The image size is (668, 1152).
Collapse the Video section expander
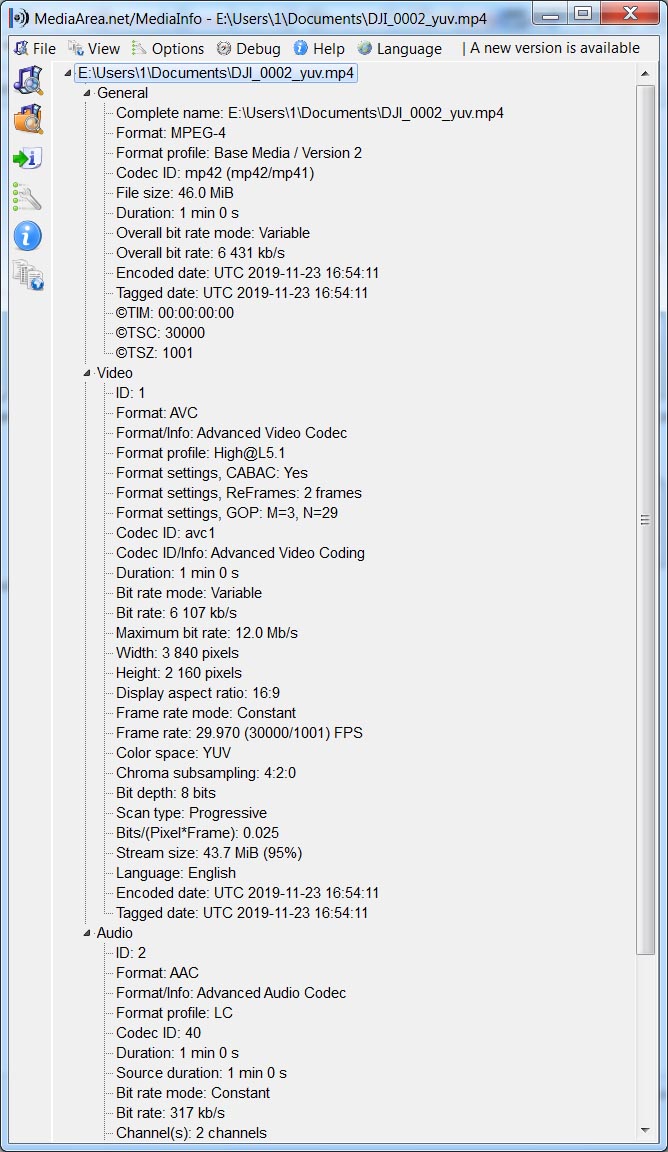[87, 373]
